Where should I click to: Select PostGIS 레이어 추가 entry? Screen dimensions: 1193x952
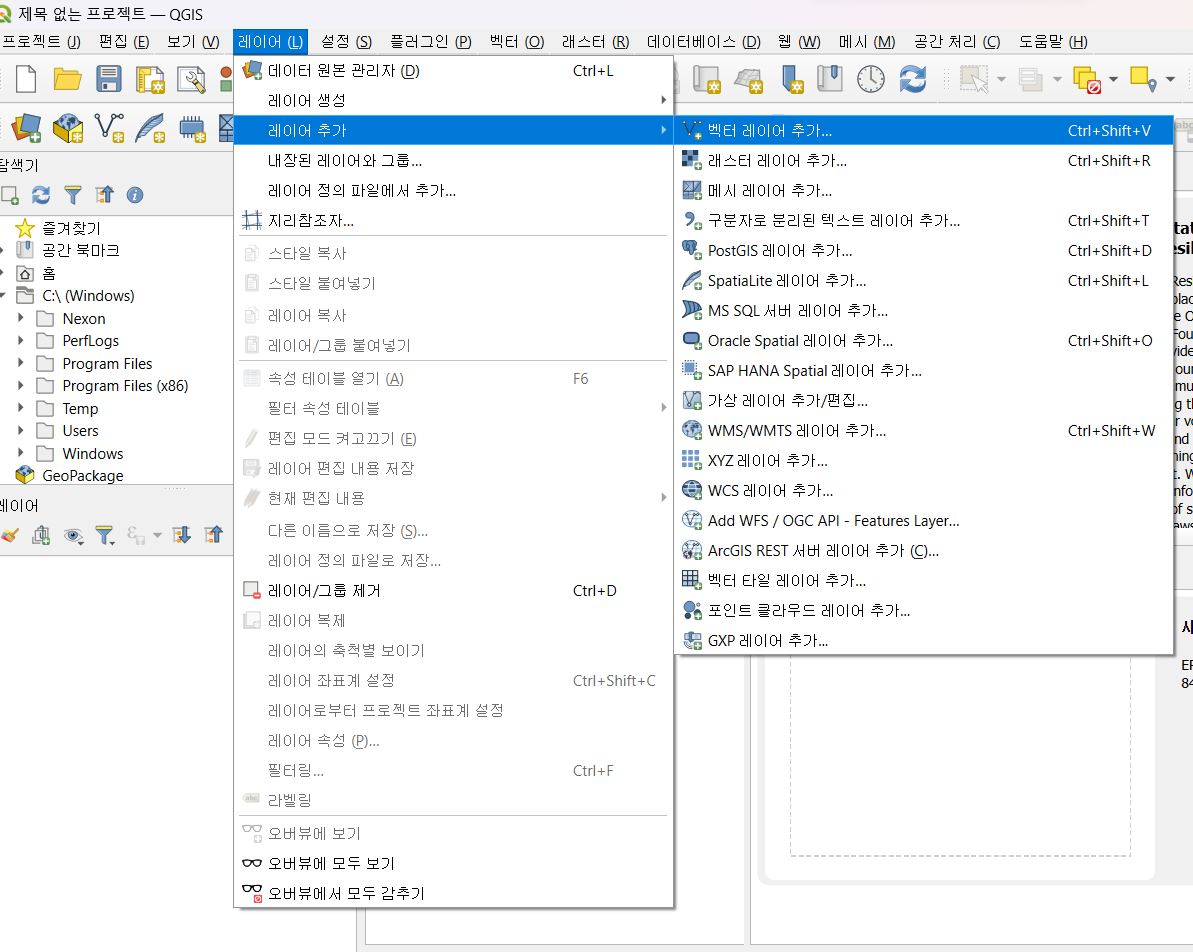pyautogui.click(x=924, y=250)
